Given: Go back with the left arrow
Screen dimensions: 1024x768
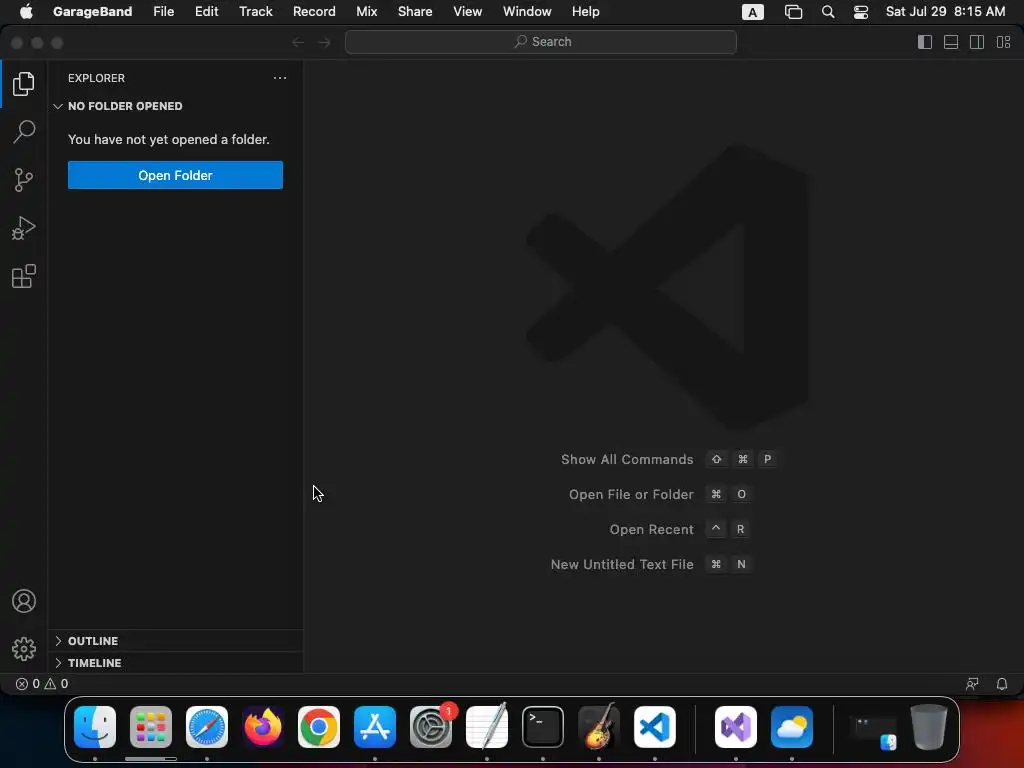Looking at the screenshot, I should (298, 42).
